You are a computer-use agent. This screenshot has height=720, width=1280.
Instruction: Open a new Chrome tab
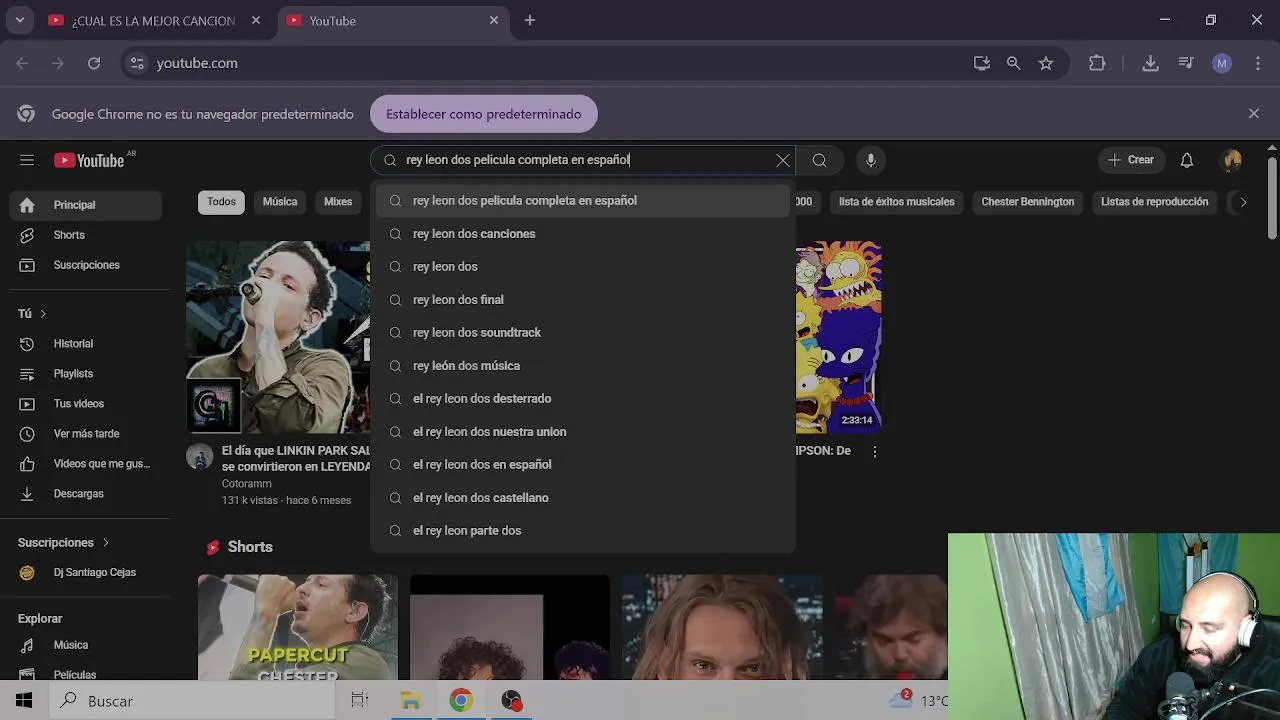(x=530, y=20)
